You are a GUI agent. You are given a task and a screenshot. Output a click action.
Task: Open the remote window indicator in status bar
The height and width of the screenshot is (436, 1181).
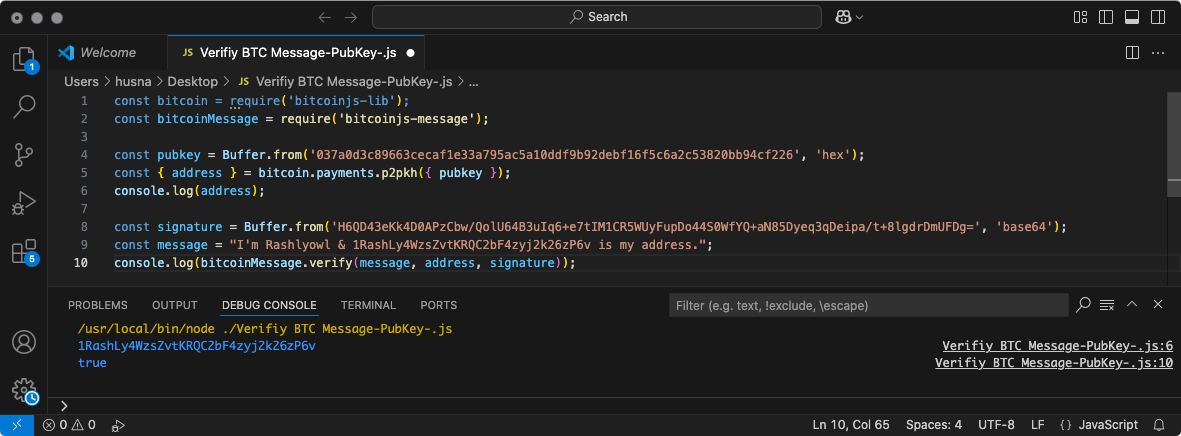pos(17,425)
